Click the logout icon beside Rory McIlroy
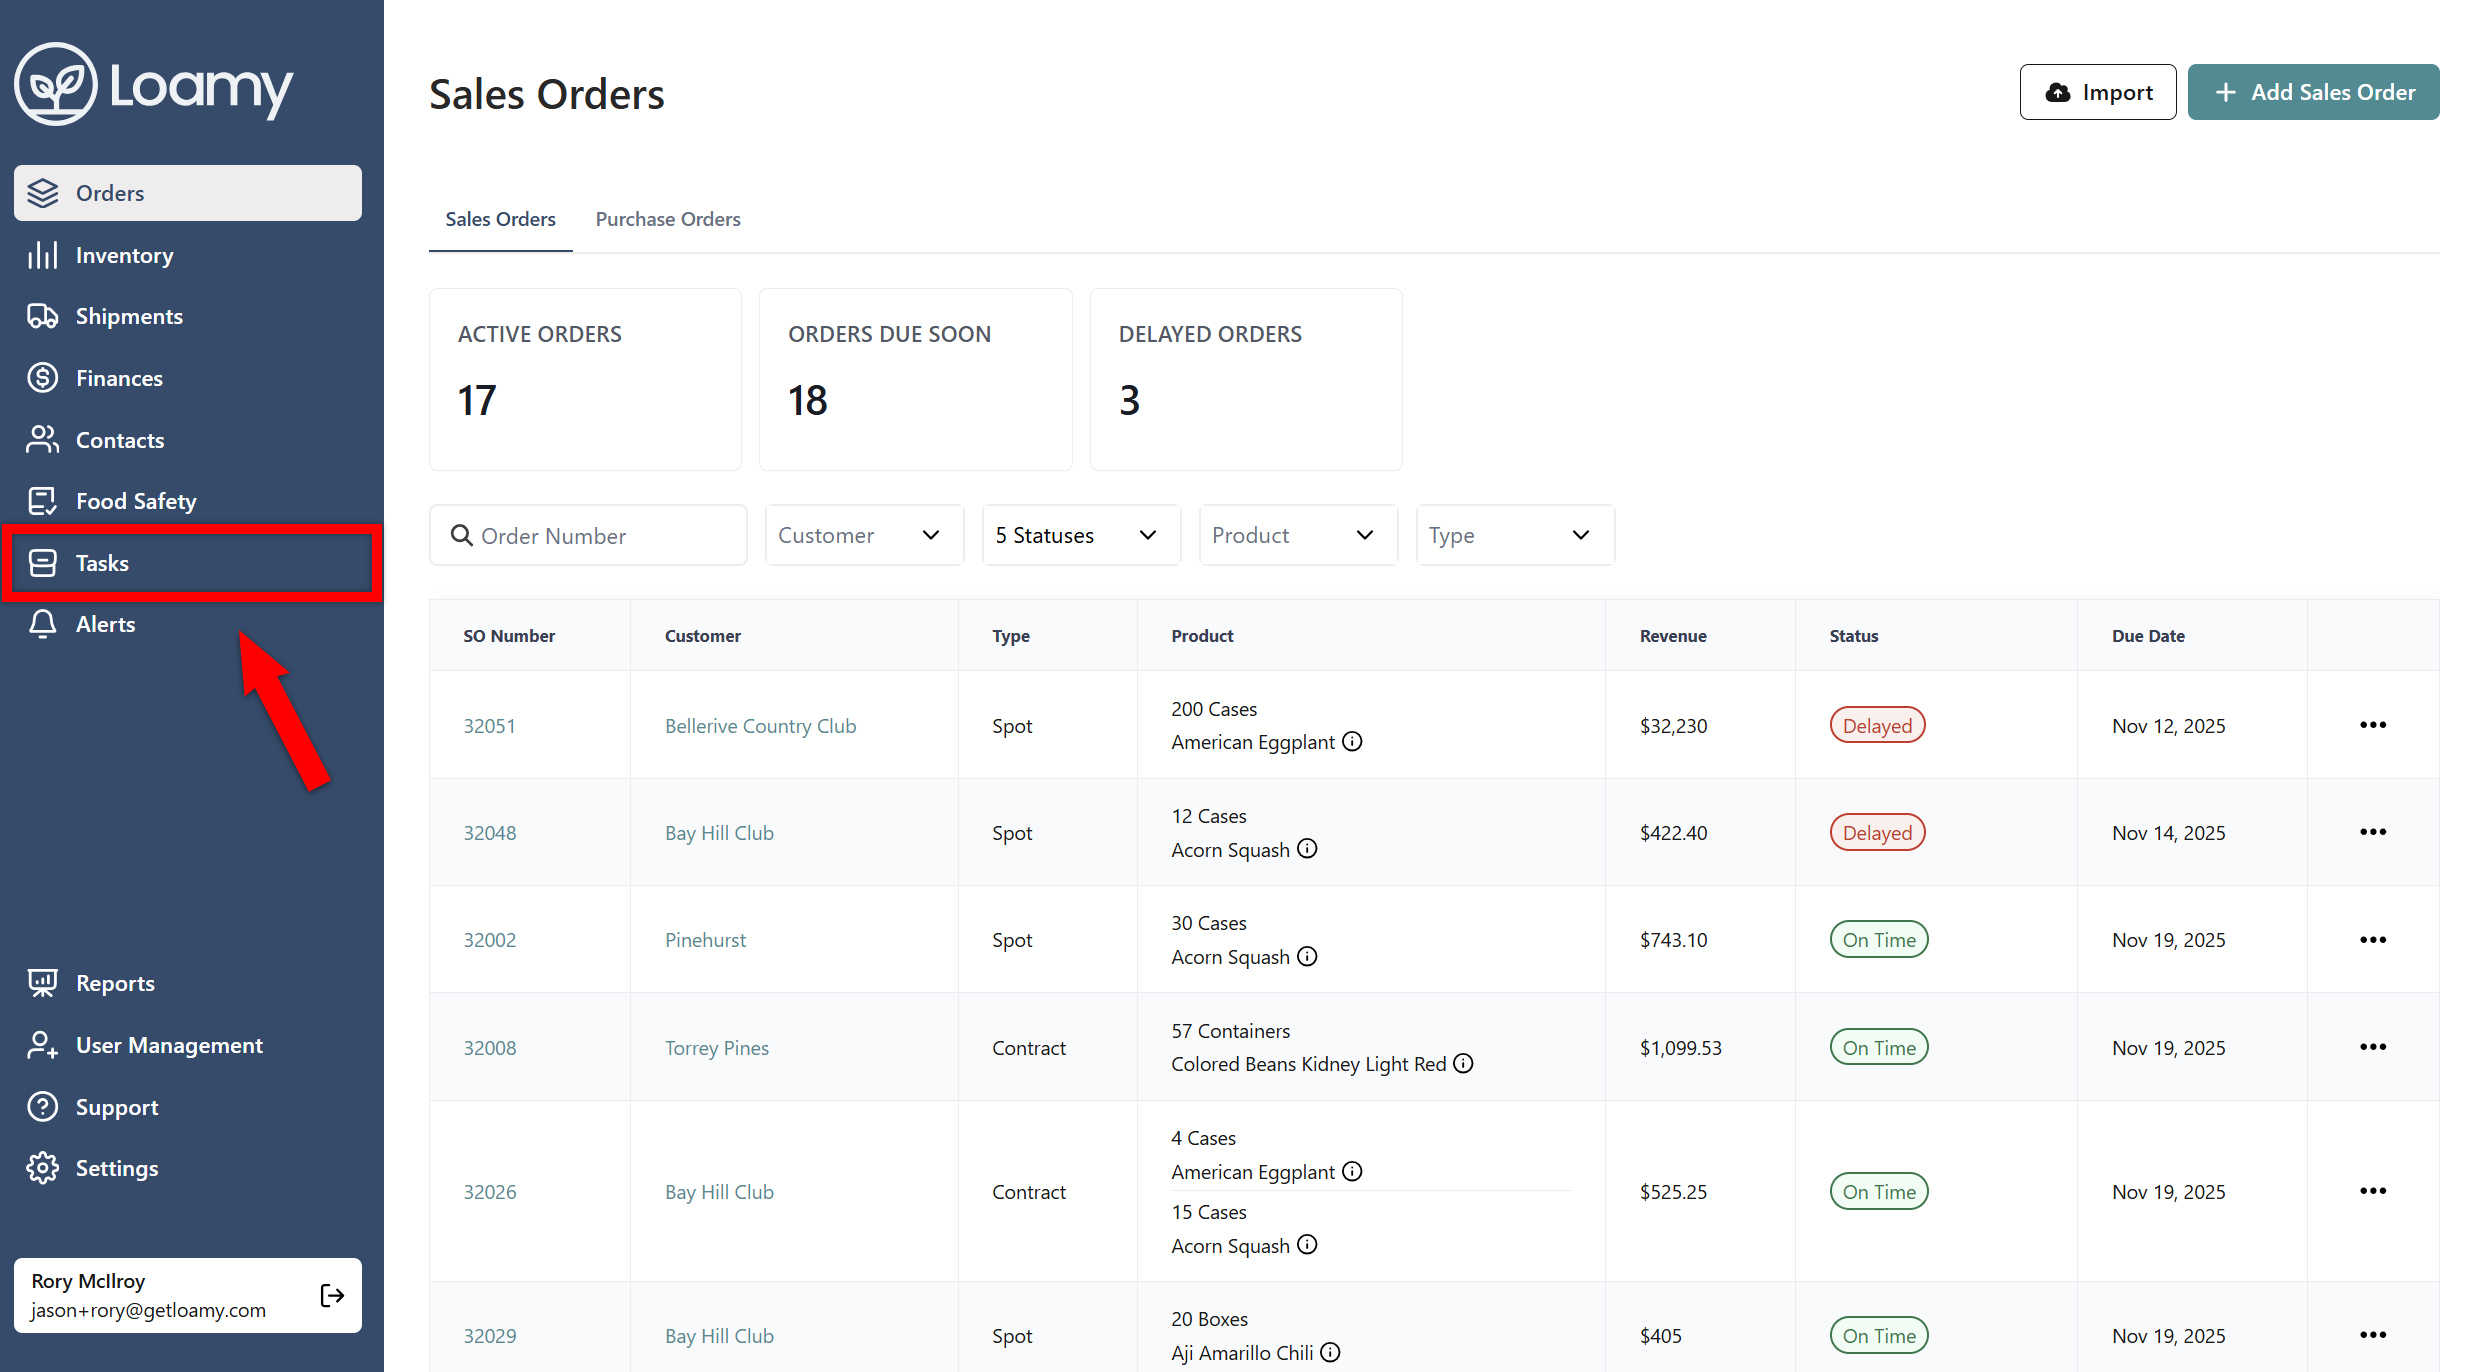 pyautogui.click(x=332, y=1295)
